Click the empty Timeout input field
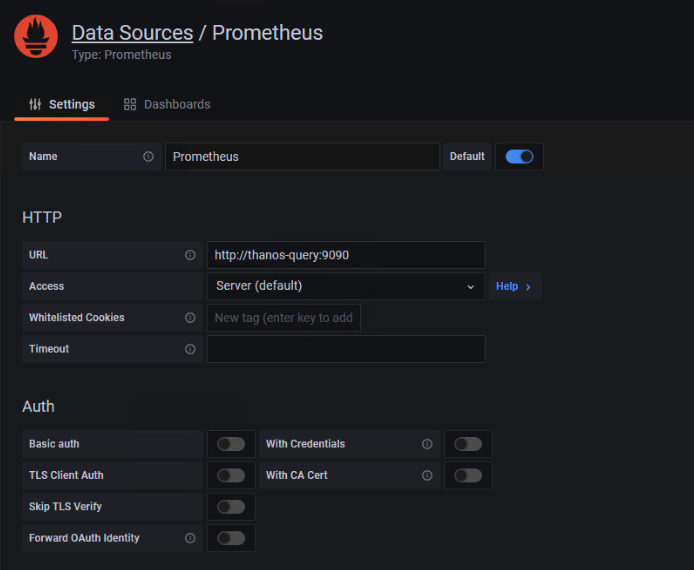This screenshot has height=570, width=694. pos(346,349)
